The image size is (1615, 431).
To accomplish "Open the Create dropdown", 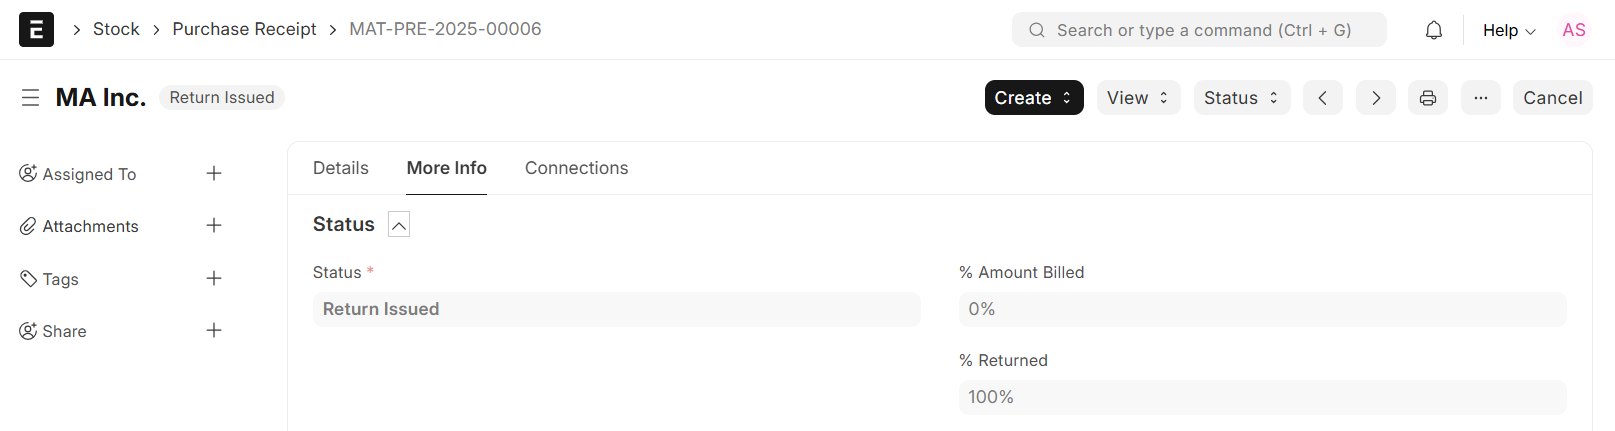I will [x=1033, y=98].
